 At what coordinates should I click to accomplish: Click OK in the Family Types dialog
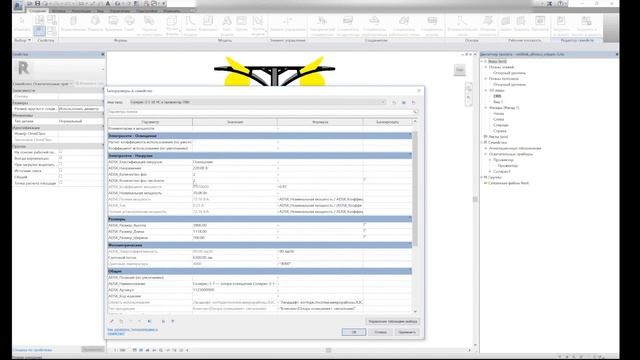pos(354,332)
